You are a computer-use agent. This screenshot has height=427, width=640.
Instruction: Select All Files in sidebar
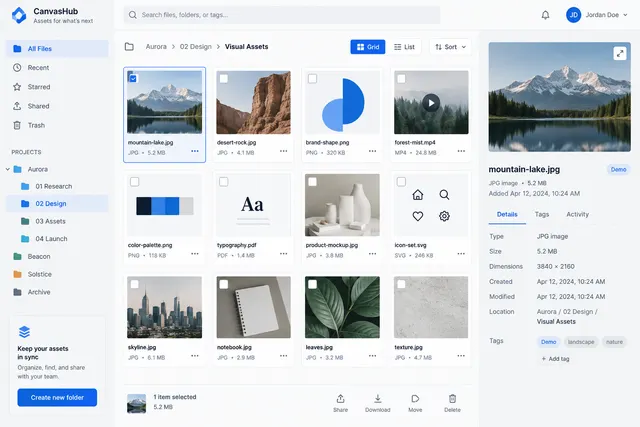click(x=57, y=49)
